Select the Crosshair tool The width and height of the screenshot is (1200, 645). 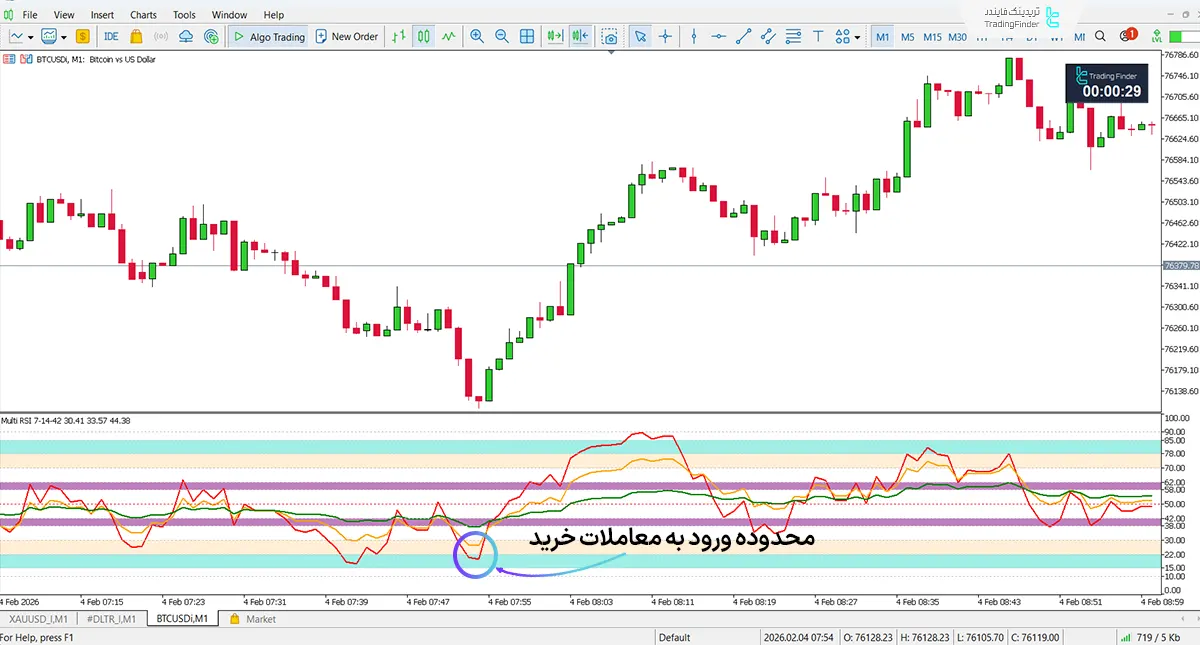(x=666, y=36)
